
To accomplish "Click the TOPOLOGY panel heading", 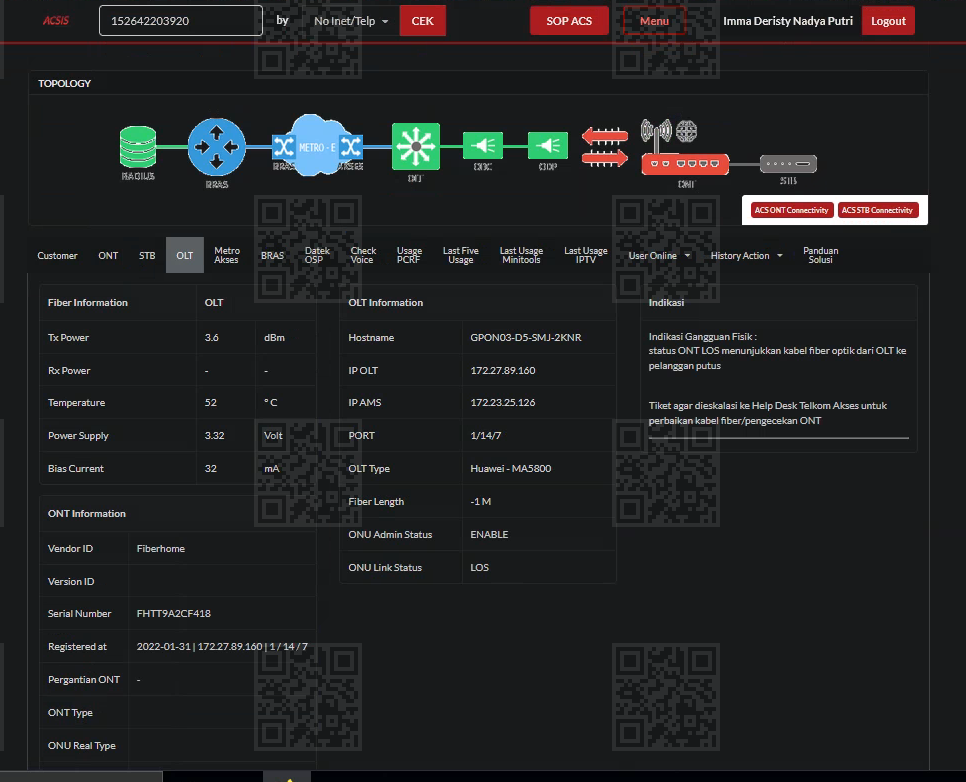I will 65,83.
